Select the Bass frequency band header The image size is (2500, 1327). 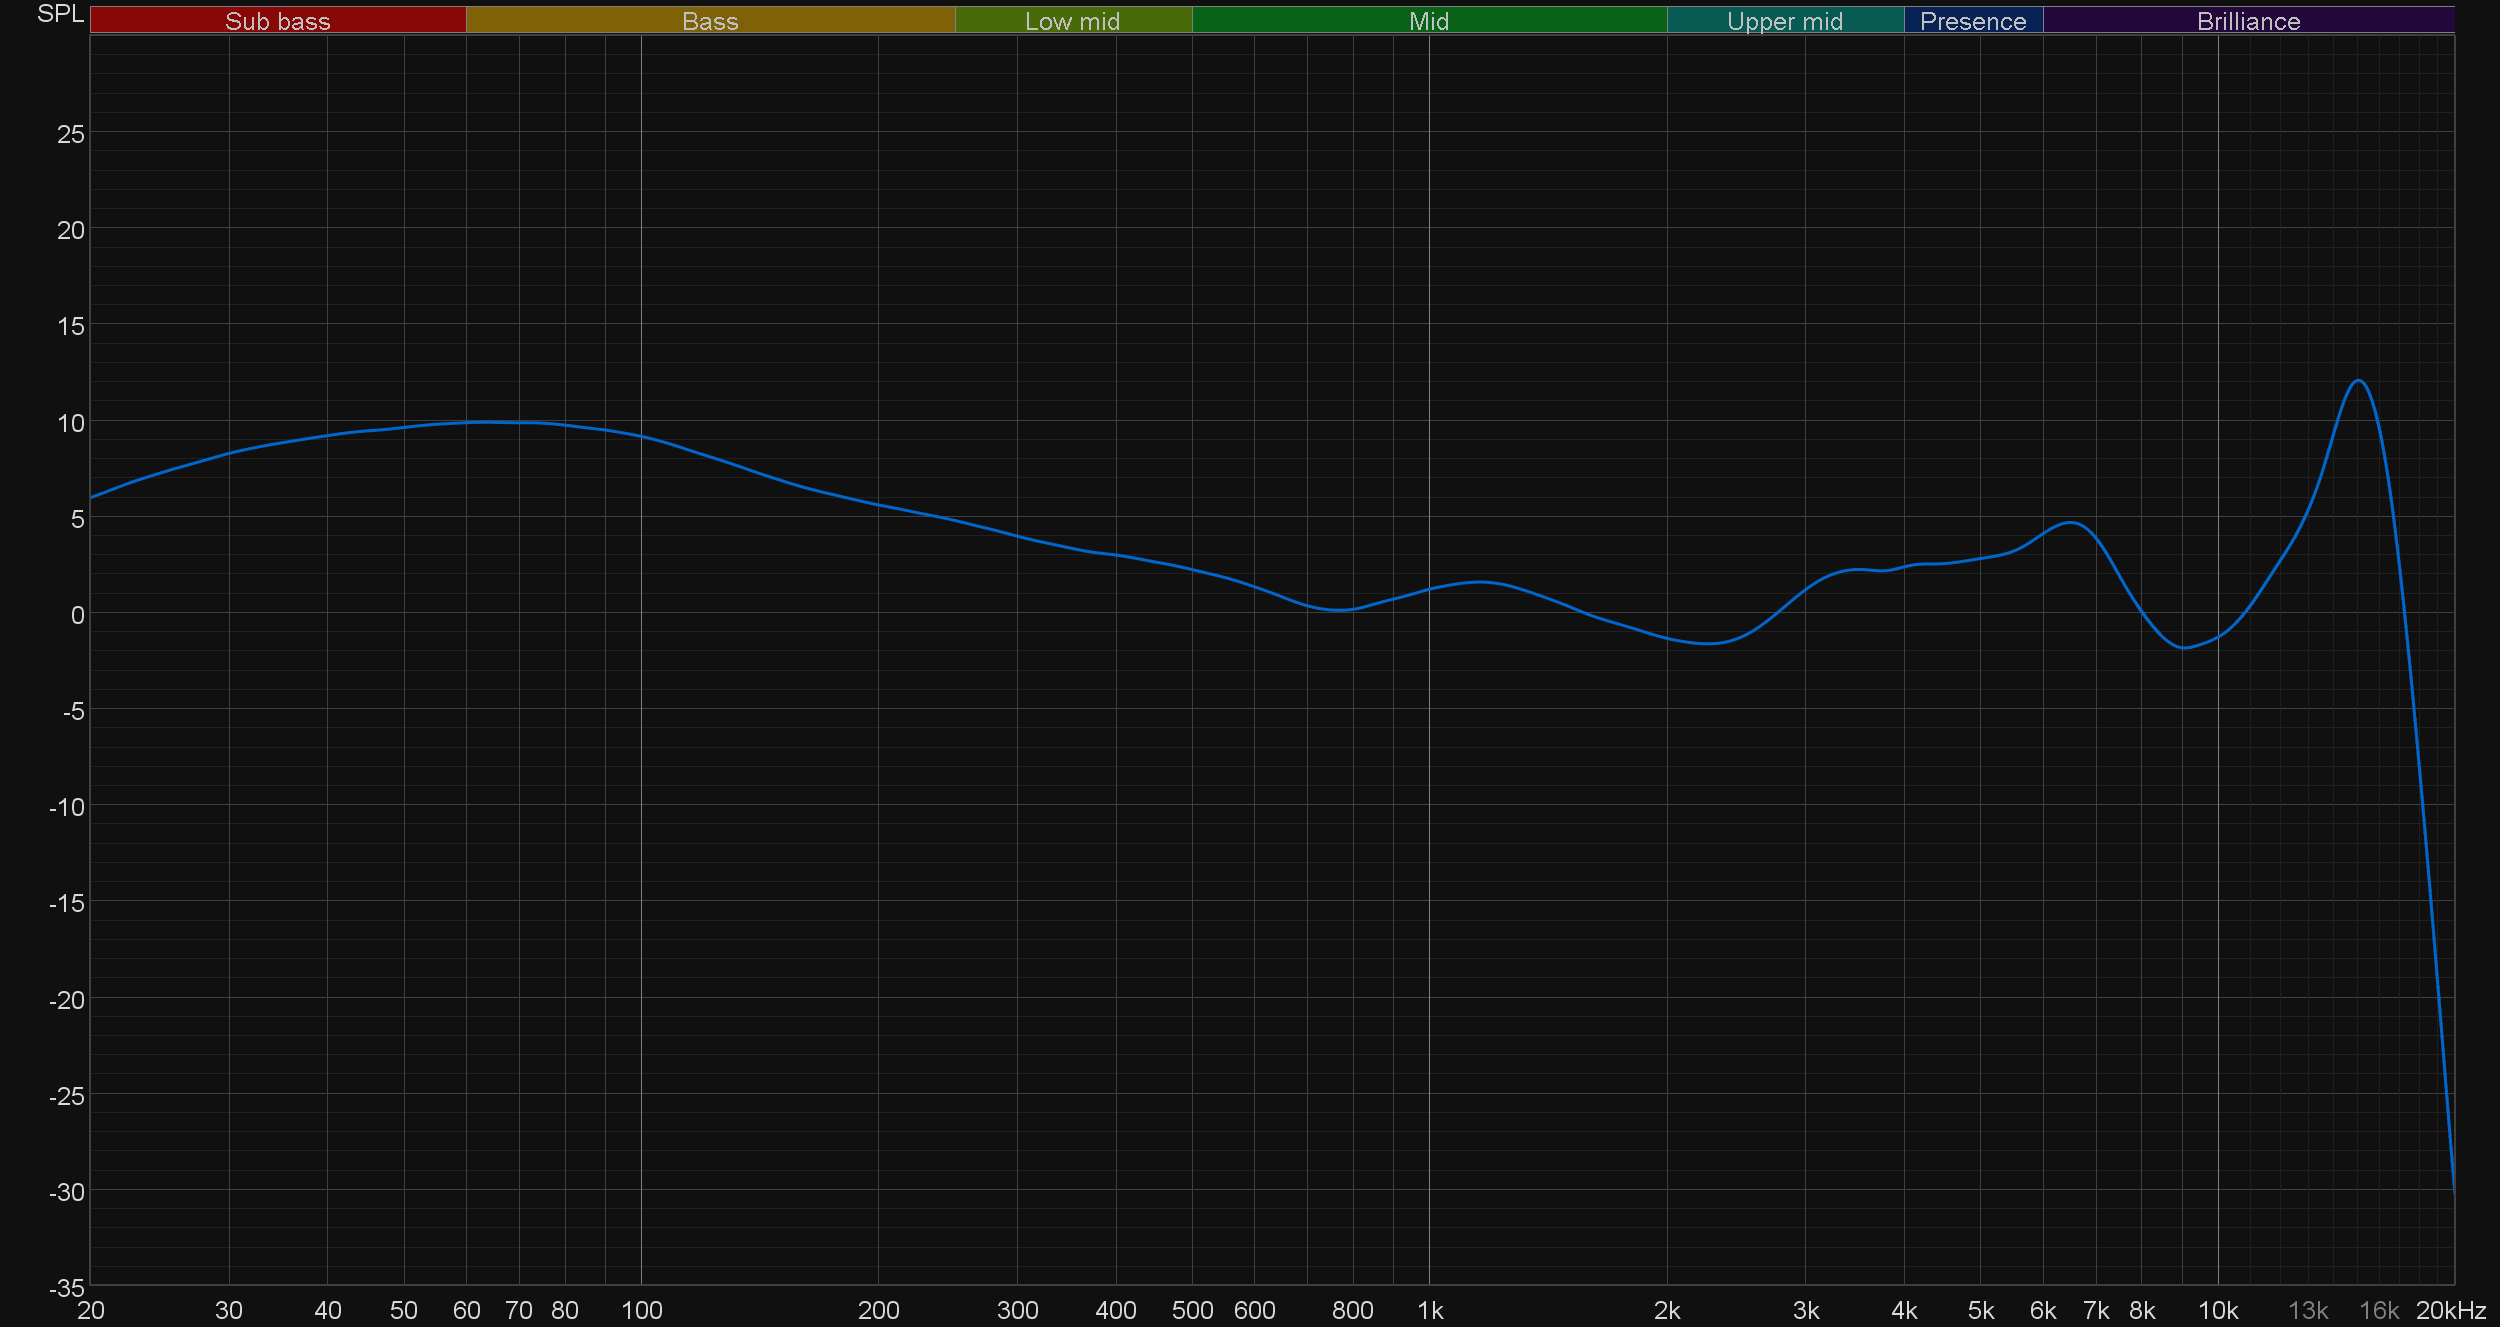tap(710, 21)
